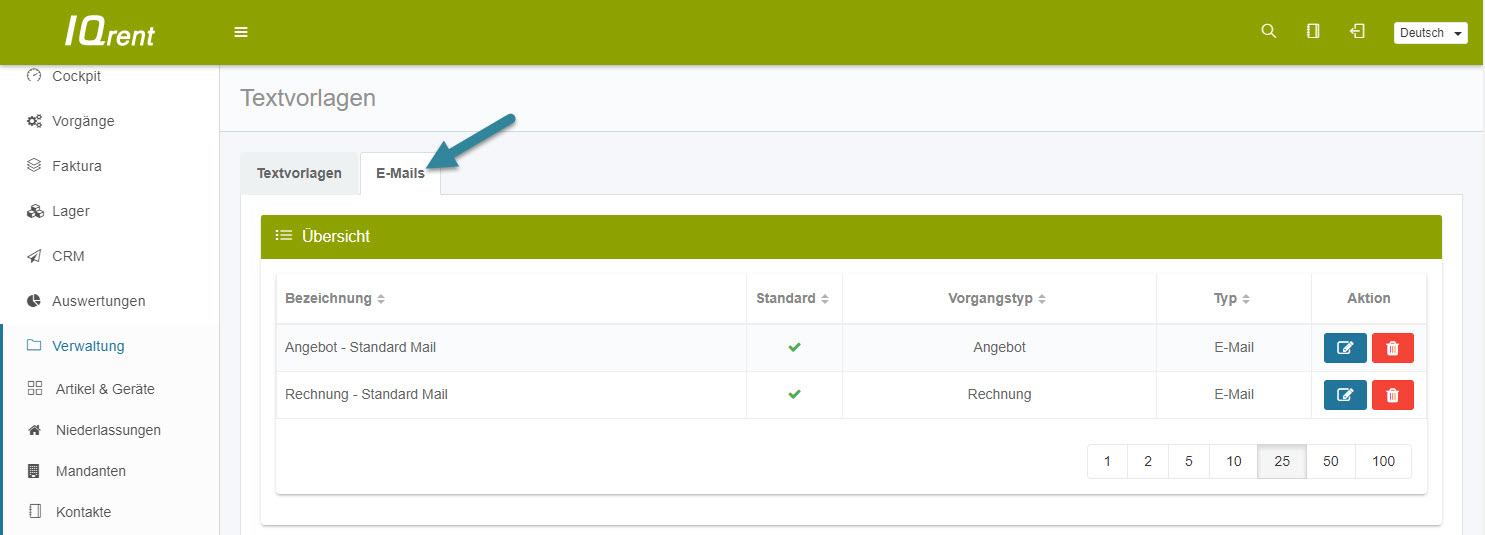The width and height of the screenshot is (1485, 535).
Task: Sort by Typ column
Action: click(1233, 298)
